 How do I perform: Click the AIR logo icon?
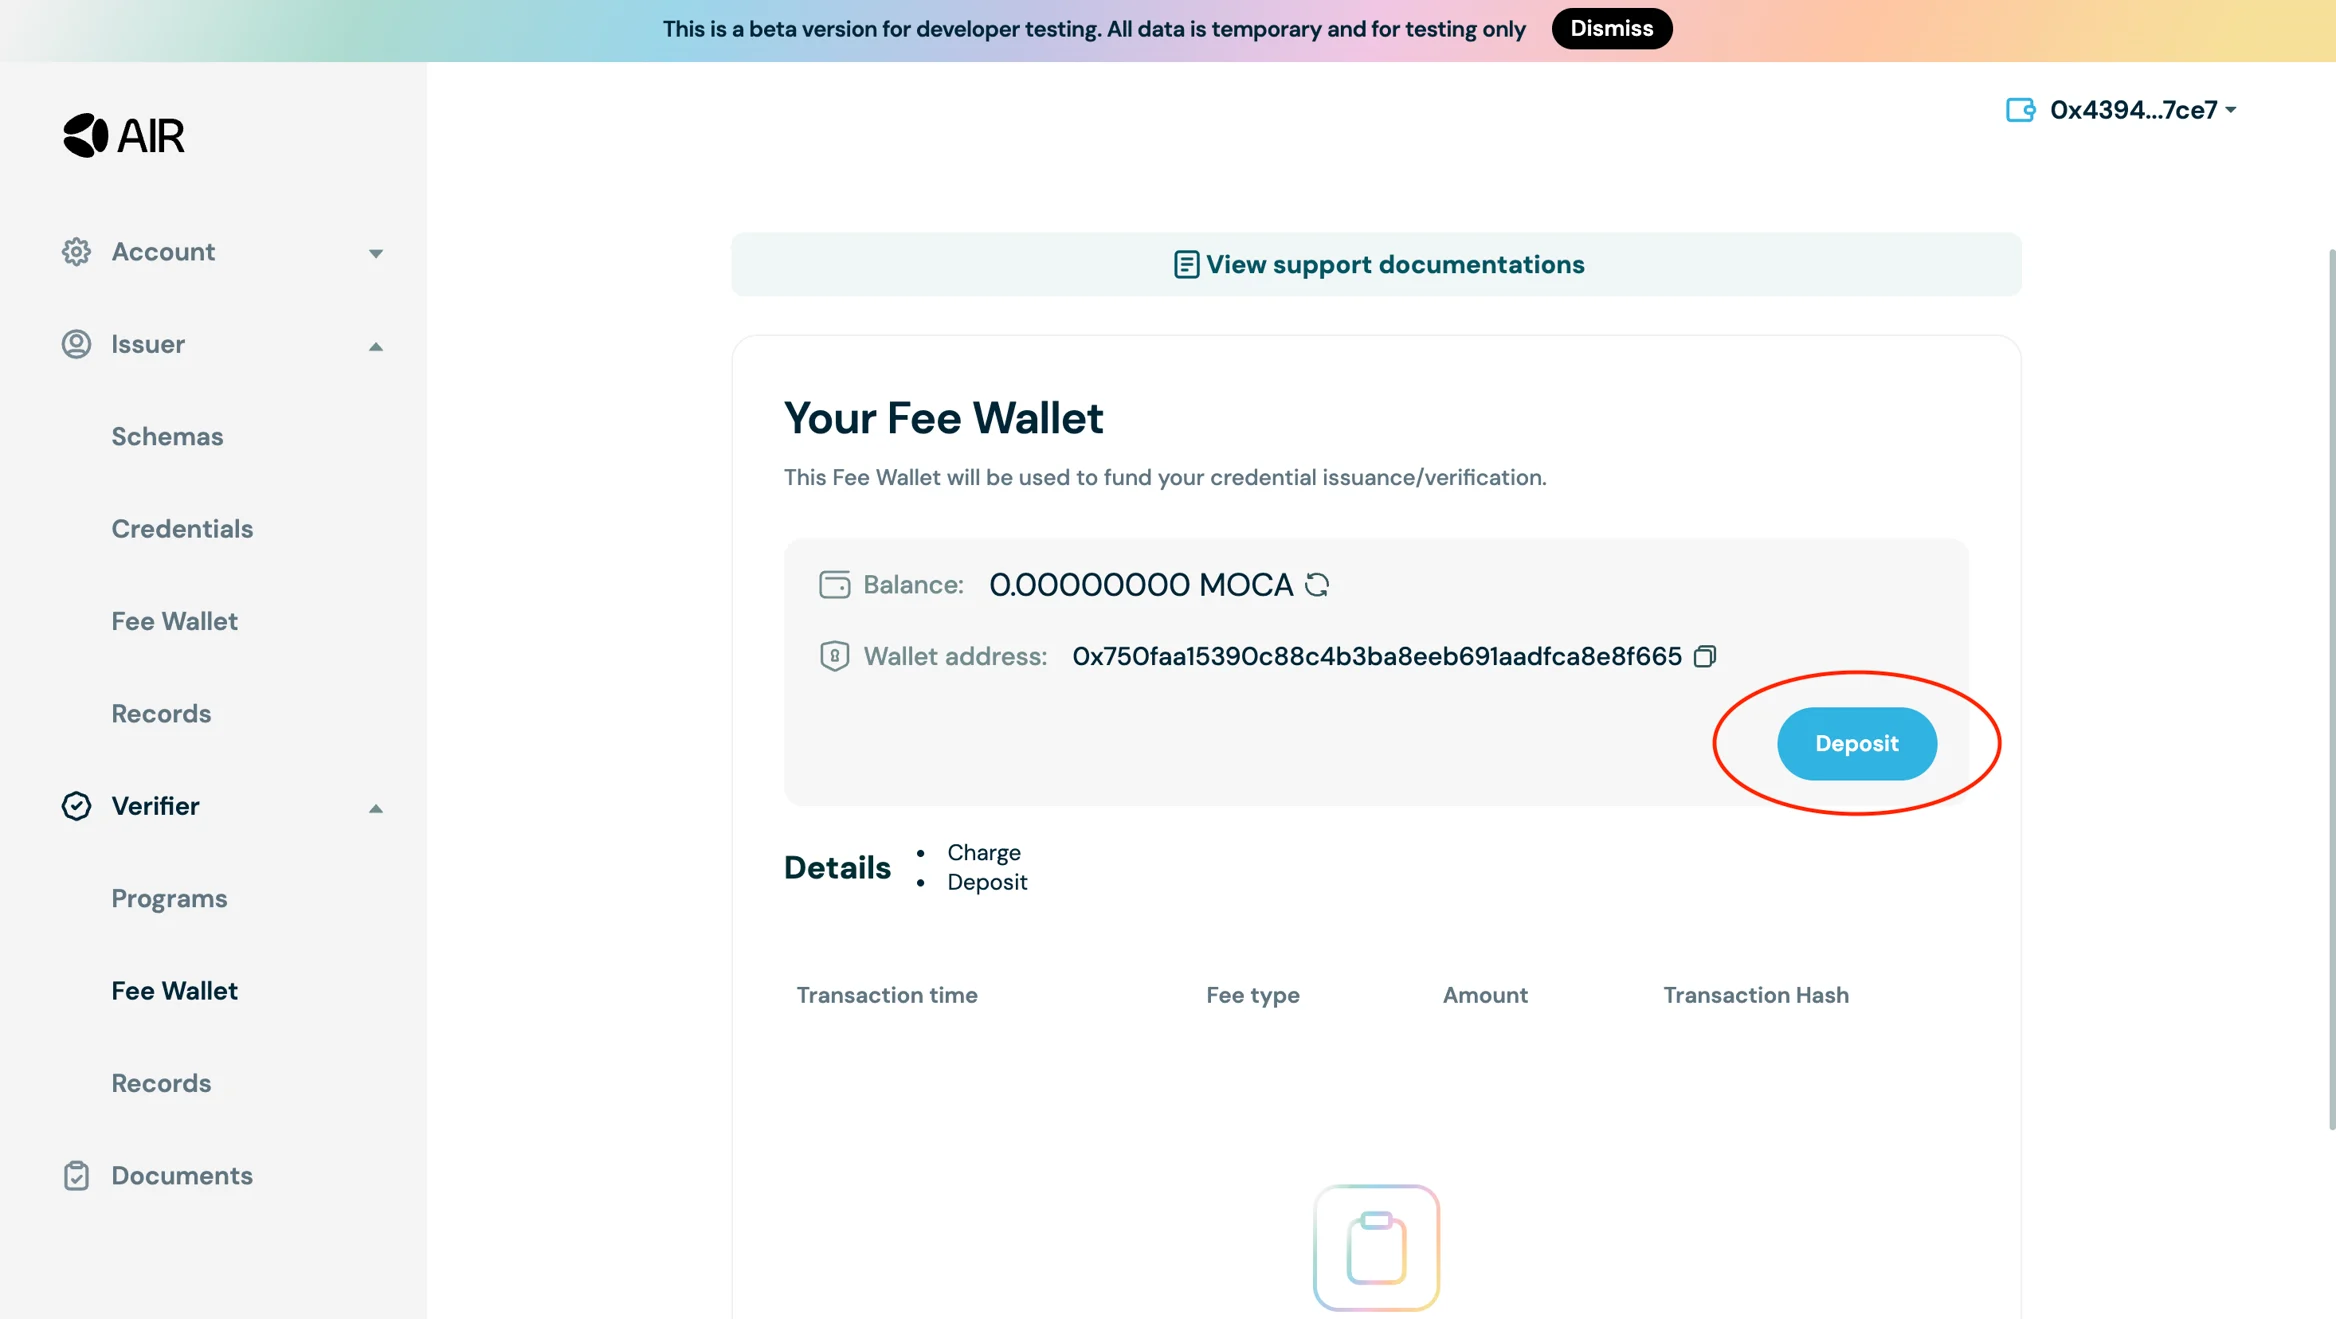[86, 135]
